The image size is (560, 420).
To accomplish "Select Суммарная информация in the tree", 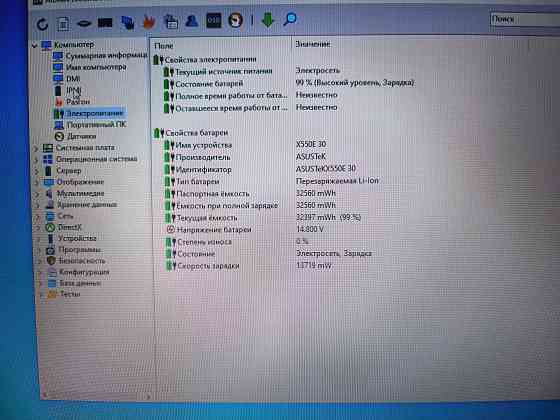I will [100, 55].
